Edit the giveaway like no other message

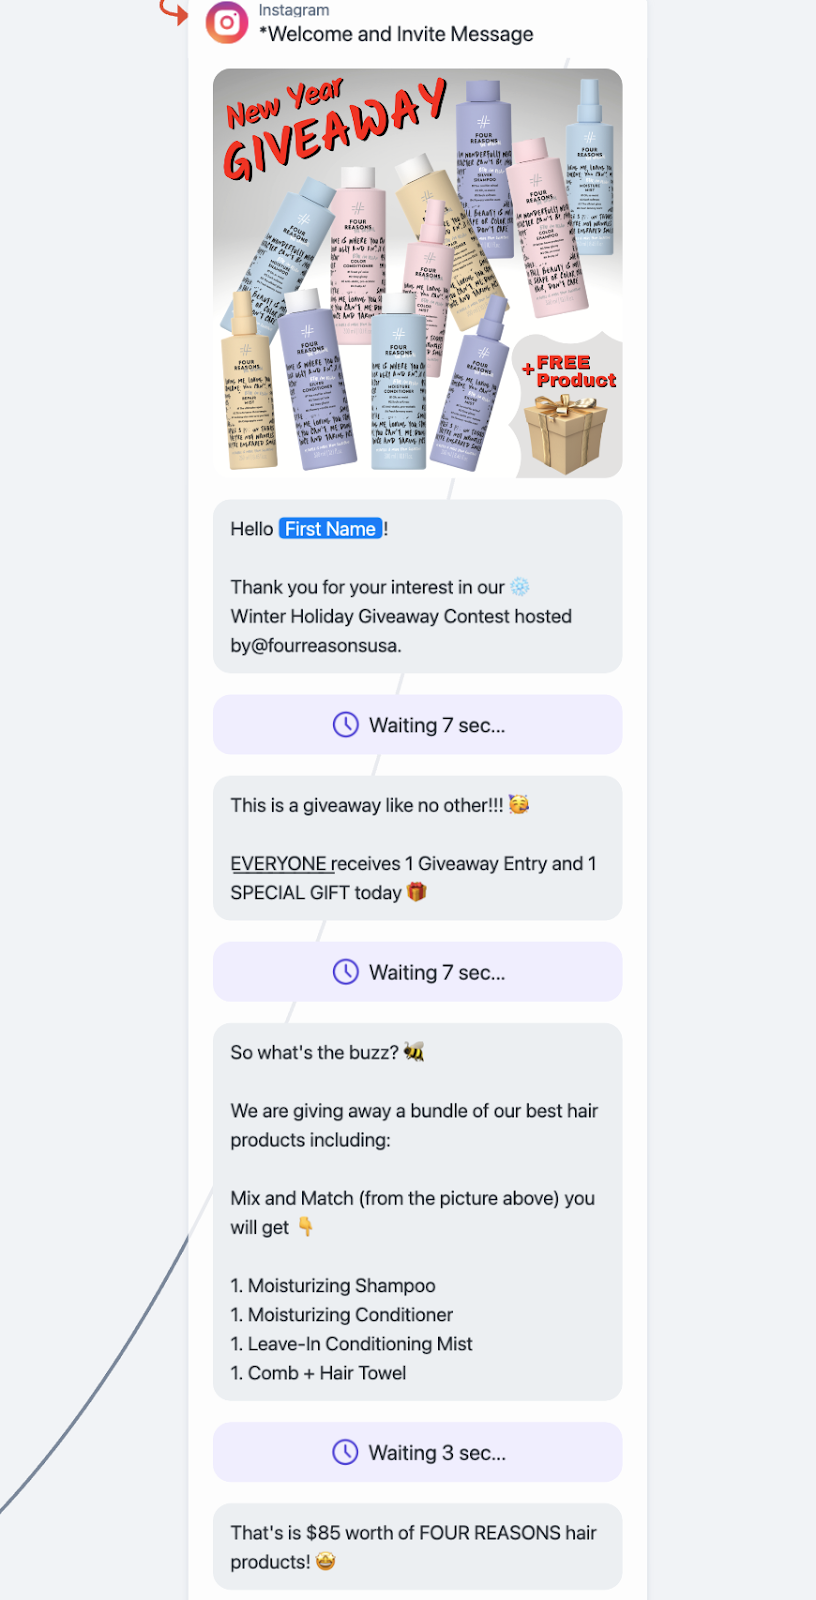click(x=418, y=848)
